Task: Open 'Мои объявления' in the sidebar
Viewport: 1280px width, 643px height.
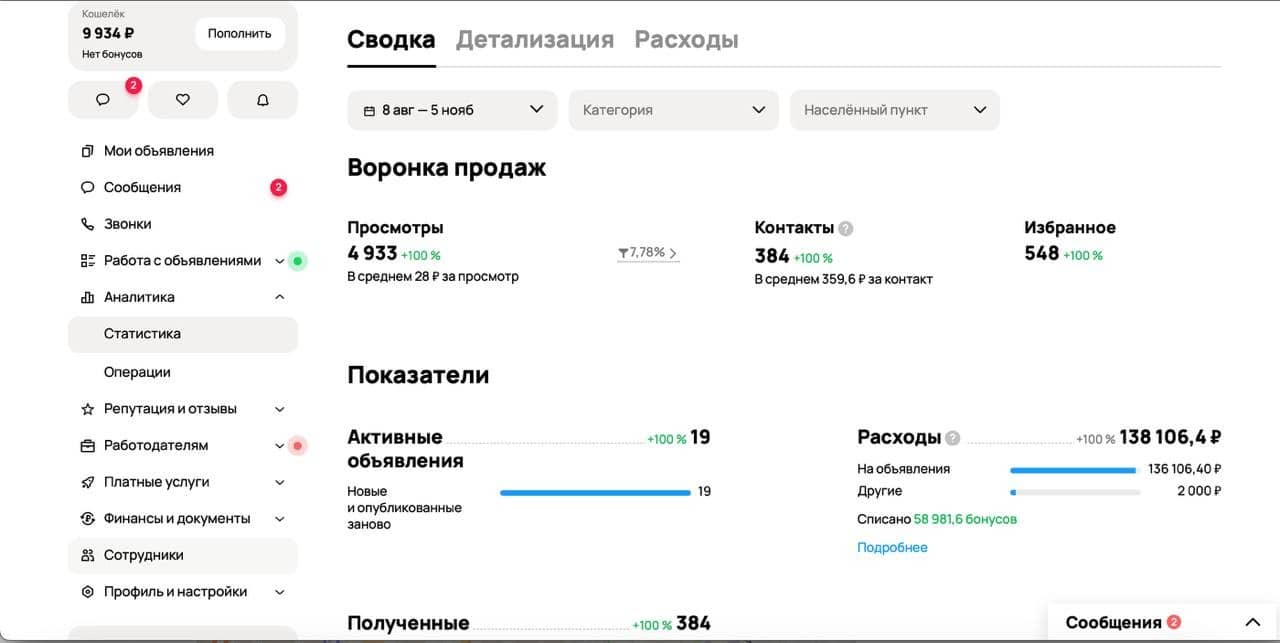Action: [x=160, y=151]
